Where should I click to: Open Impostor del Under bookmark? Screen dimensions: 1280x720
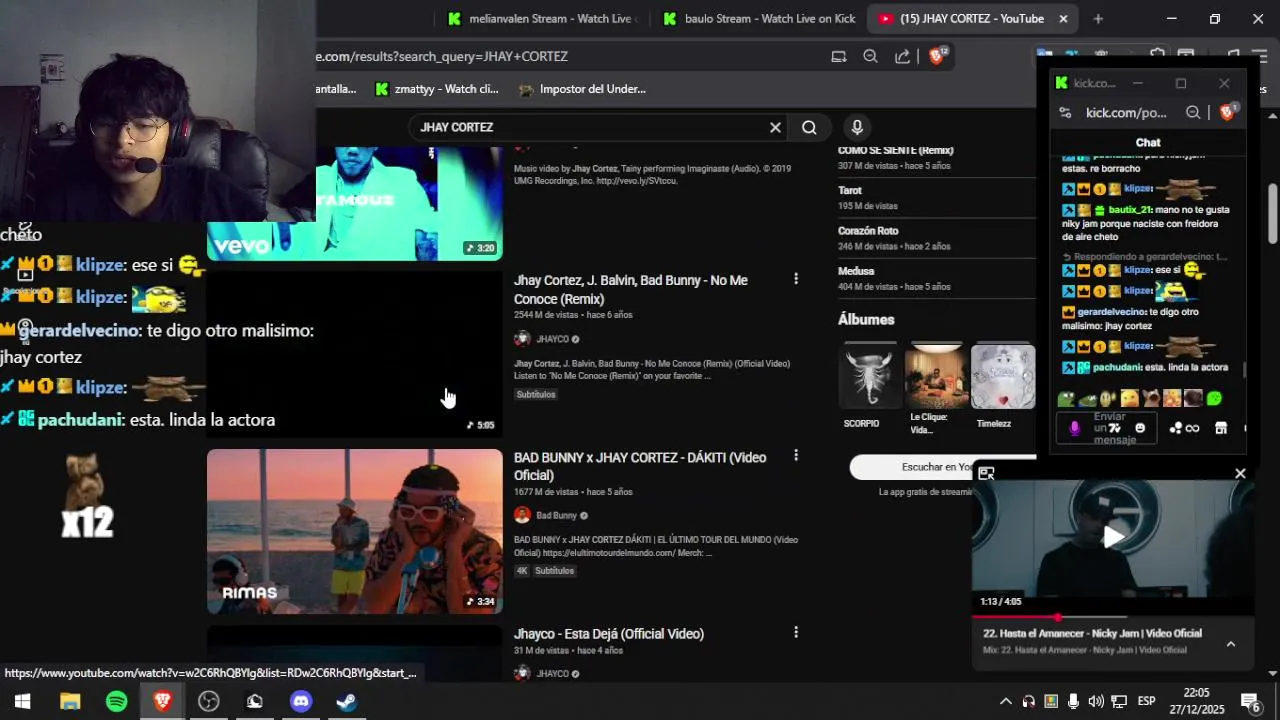pyautogui.click(x=582, y=89)
